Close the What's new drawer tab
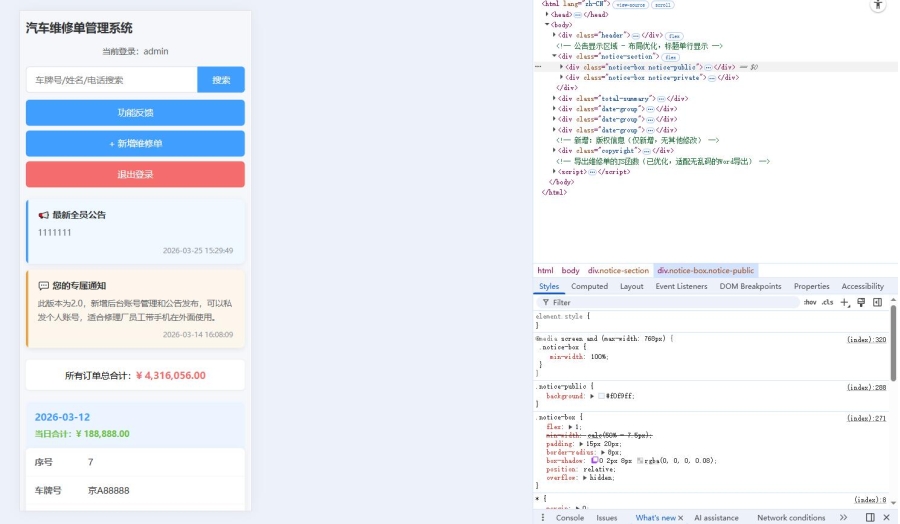Image resolution: width=900 pixels, height=524 pixels. pyautogui.click(x=681, y=518)
